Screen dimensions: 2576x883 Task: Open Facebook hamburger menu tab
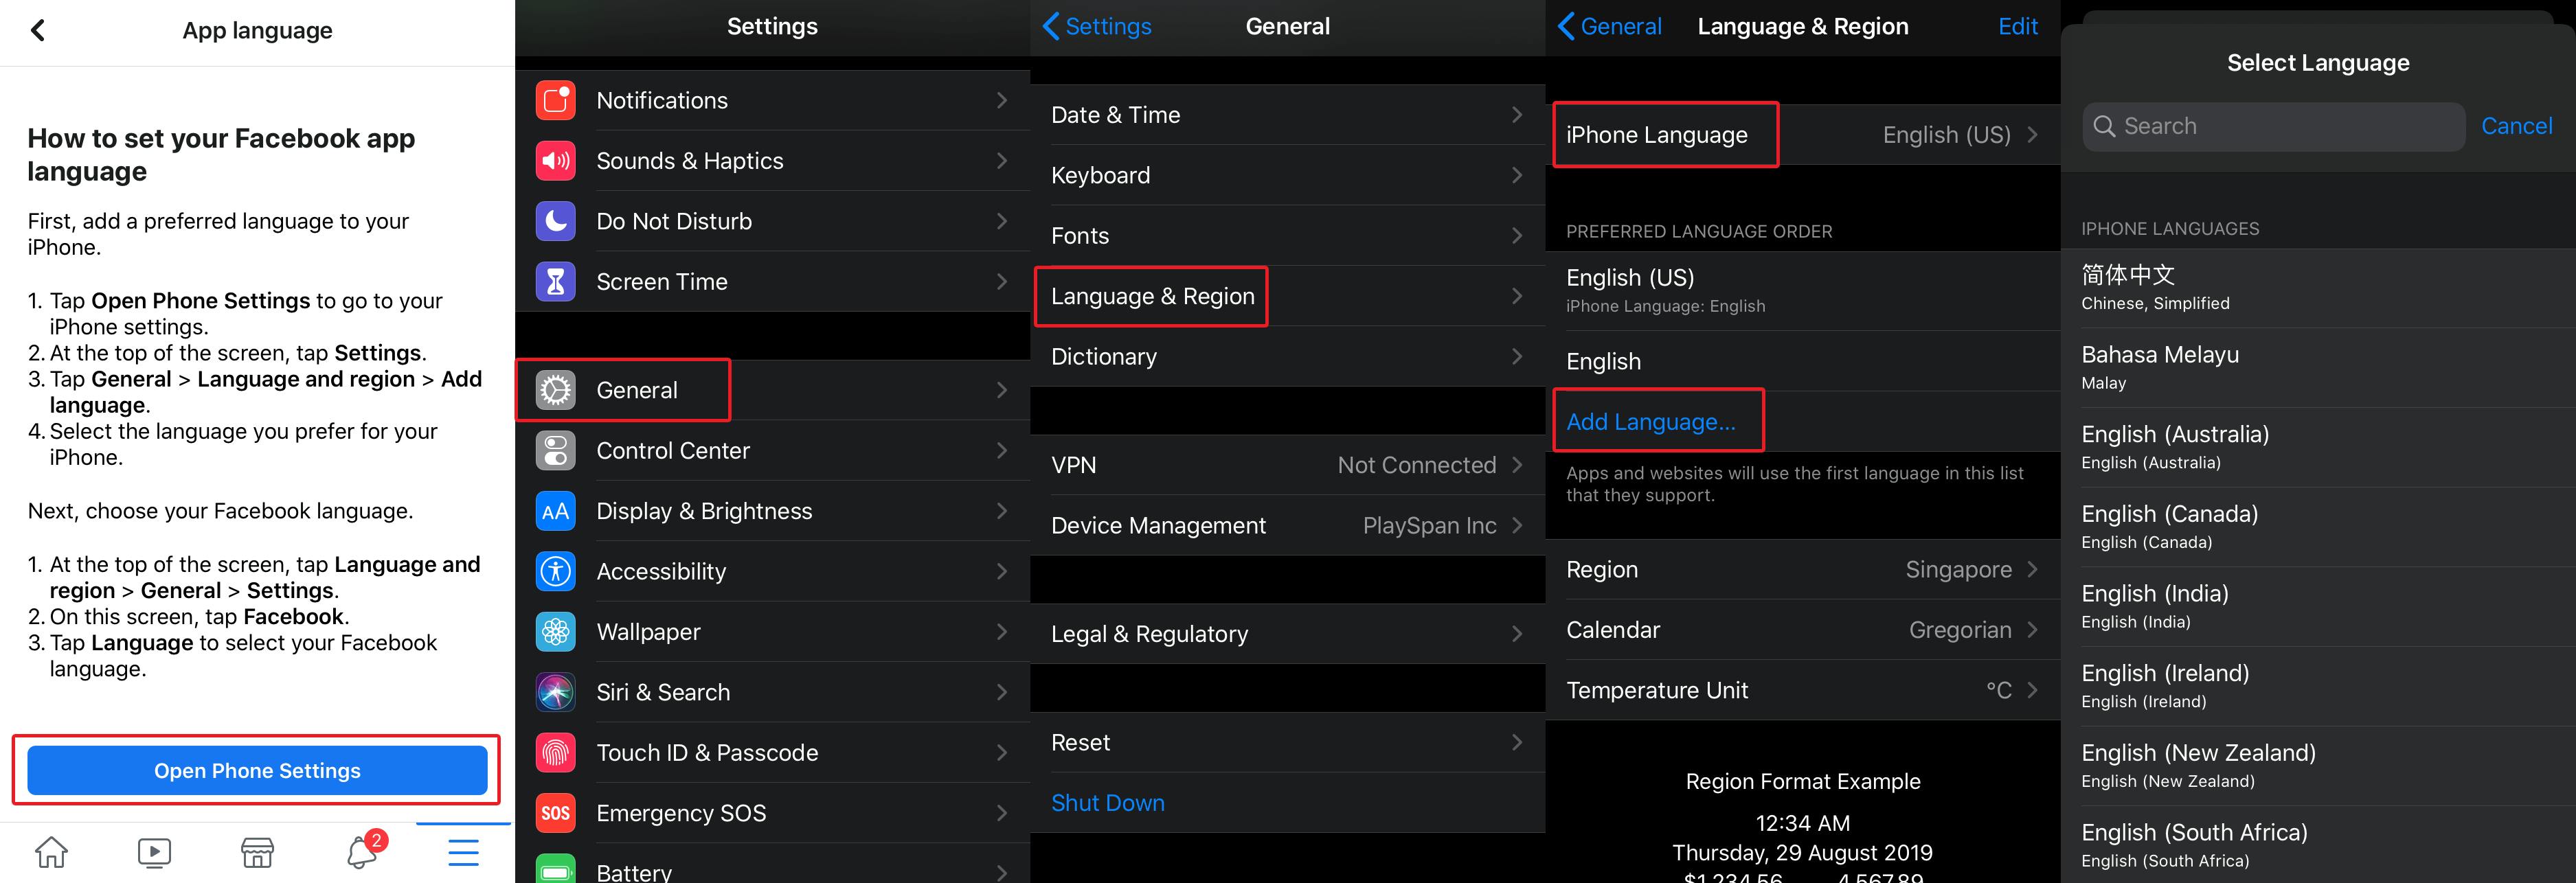(463, 852)
